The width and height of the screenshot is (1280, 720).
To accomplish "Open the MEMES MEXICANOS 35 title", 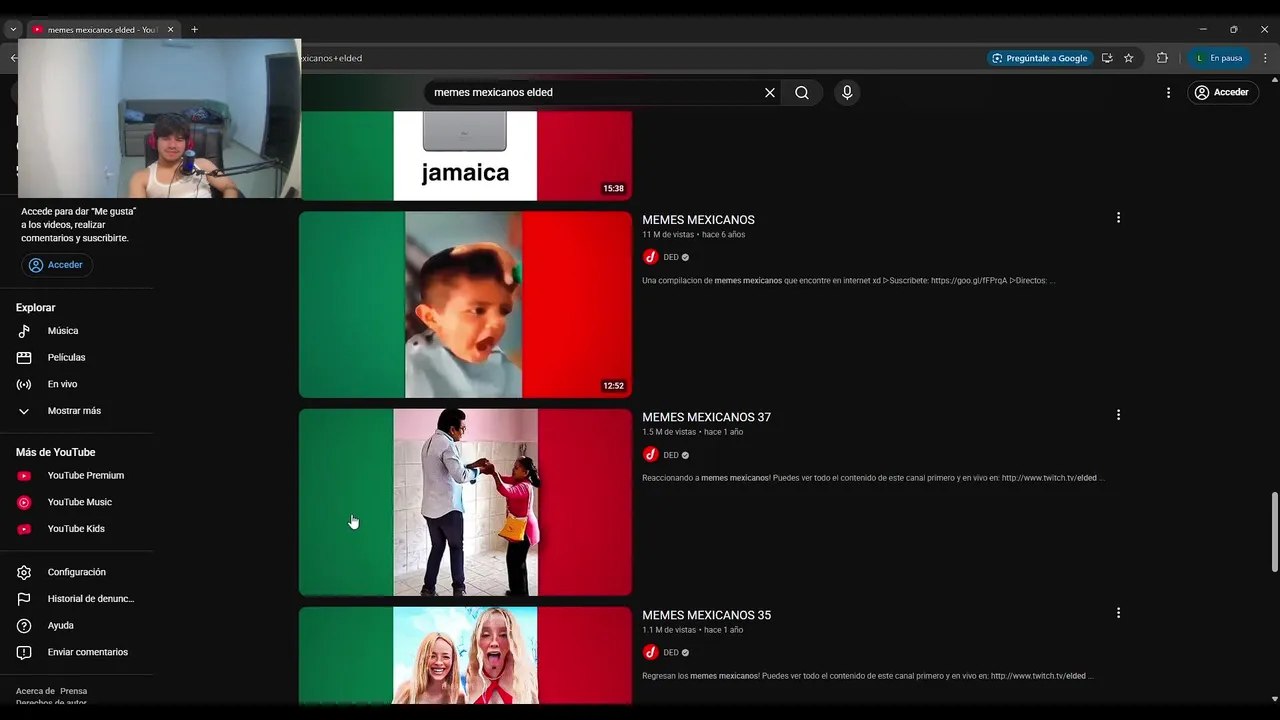I will 706,615.
